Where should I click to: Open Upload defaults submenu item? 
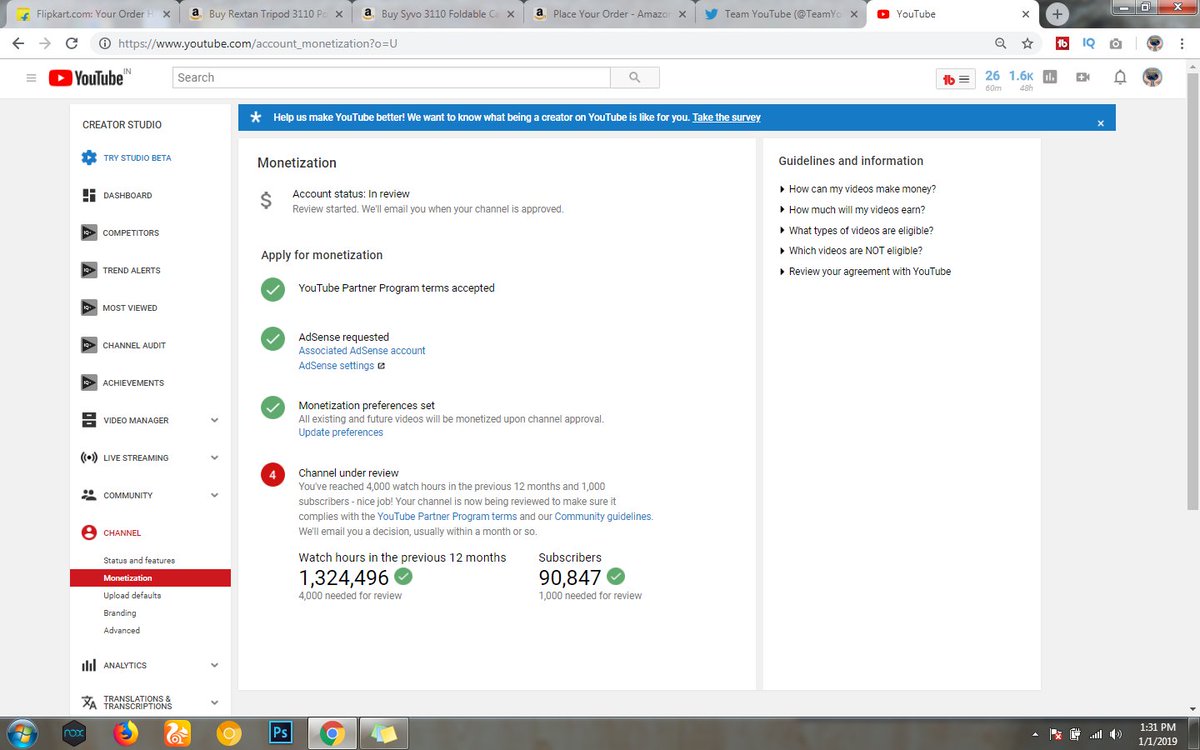pos(132,596)
